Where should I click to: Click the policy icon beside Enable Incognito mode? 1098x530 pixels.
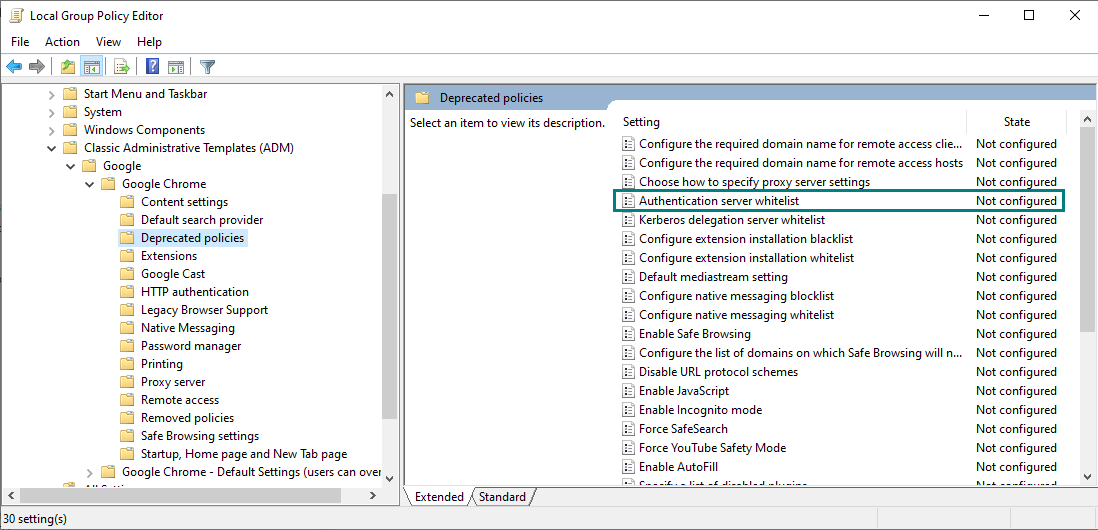[x=628, y=410]
